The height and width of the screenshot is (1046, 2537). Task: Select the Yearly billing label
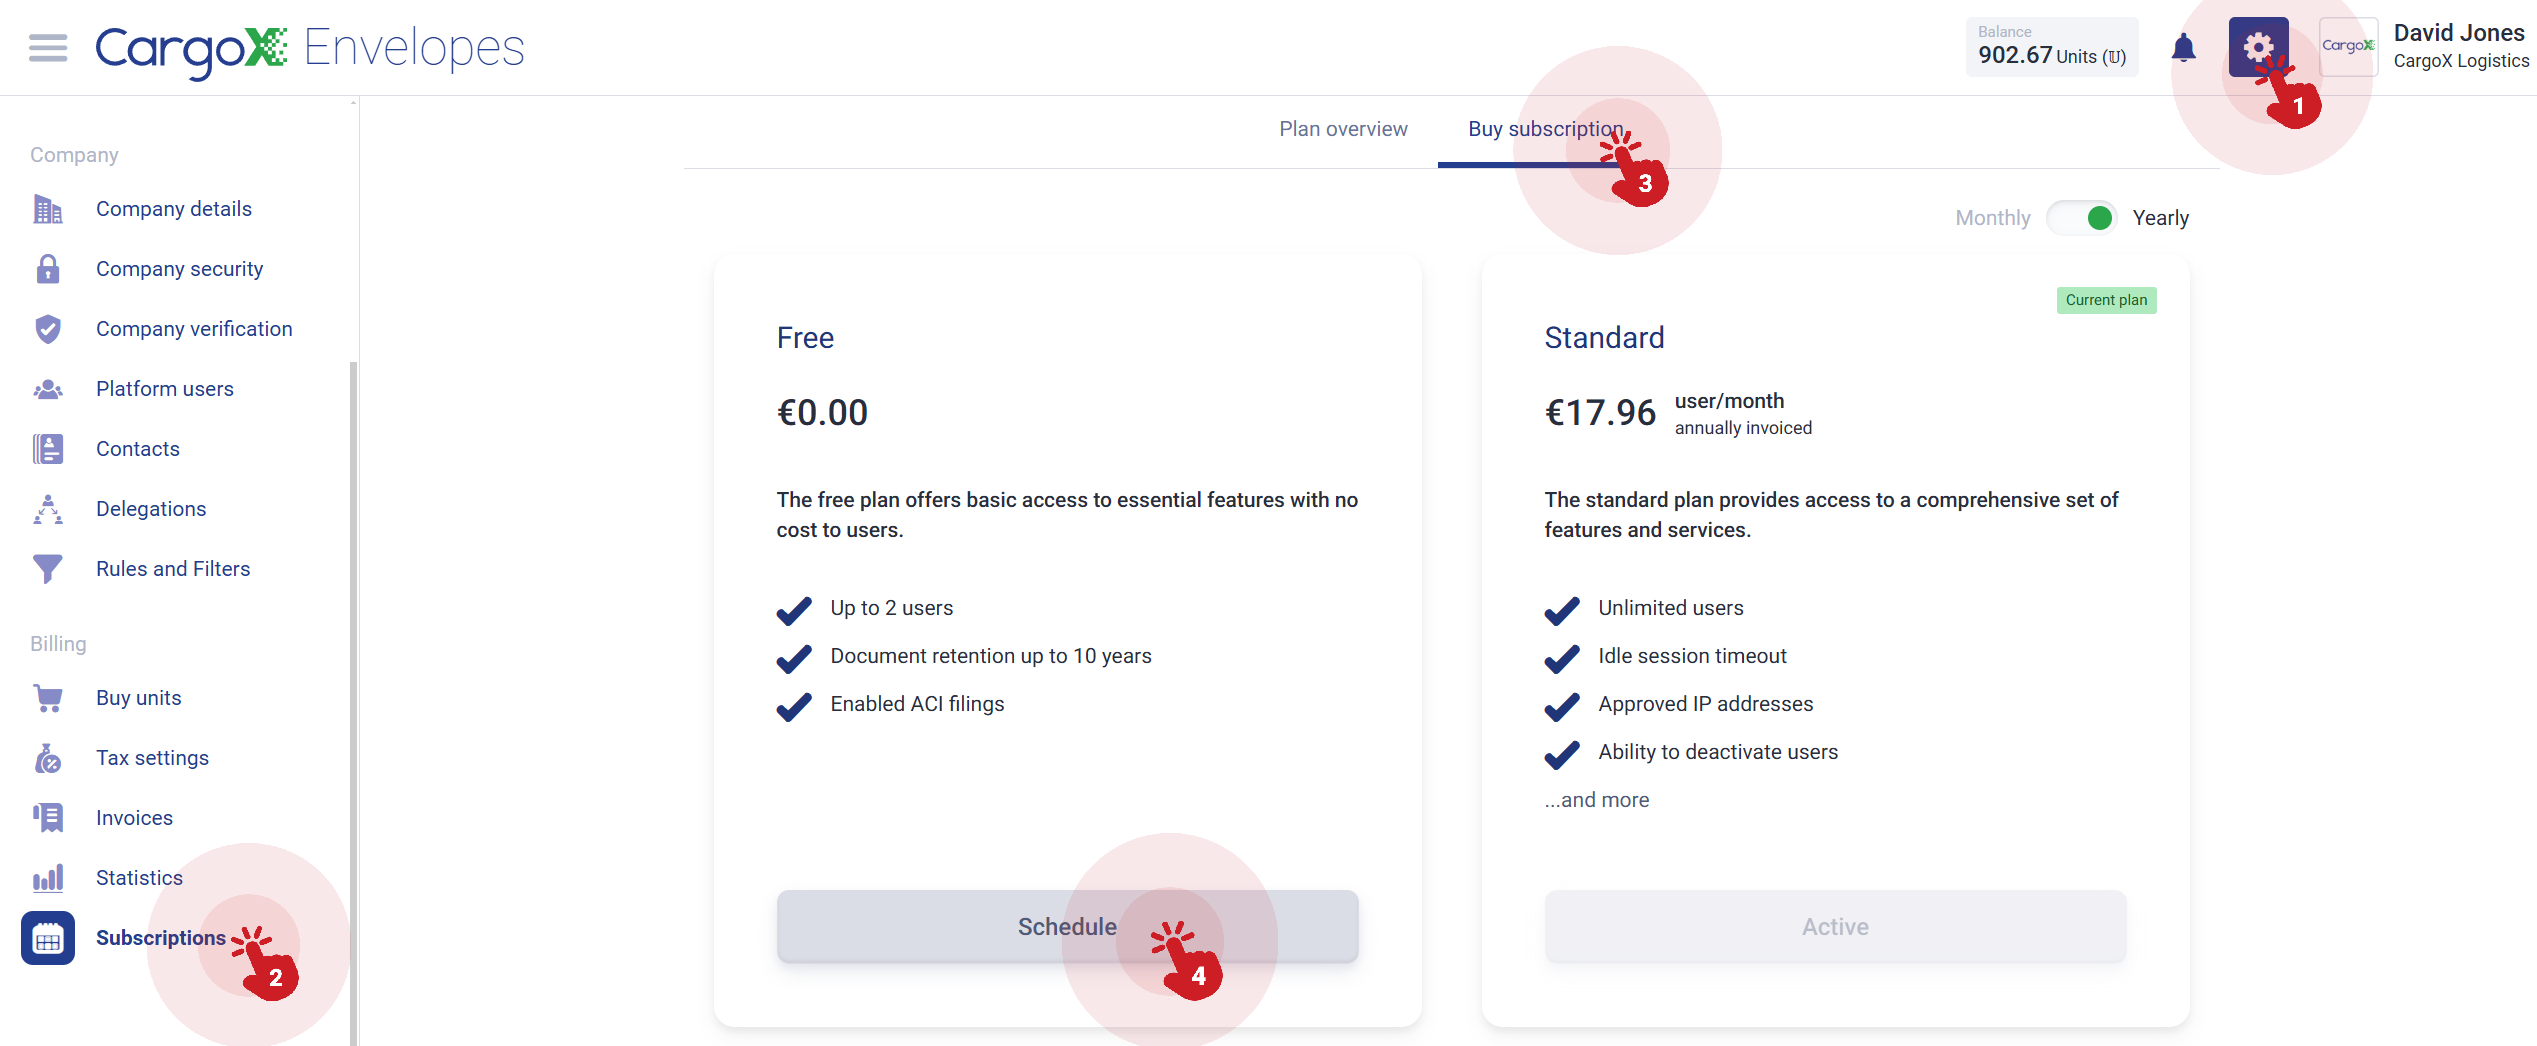(x=2160, y=218)
